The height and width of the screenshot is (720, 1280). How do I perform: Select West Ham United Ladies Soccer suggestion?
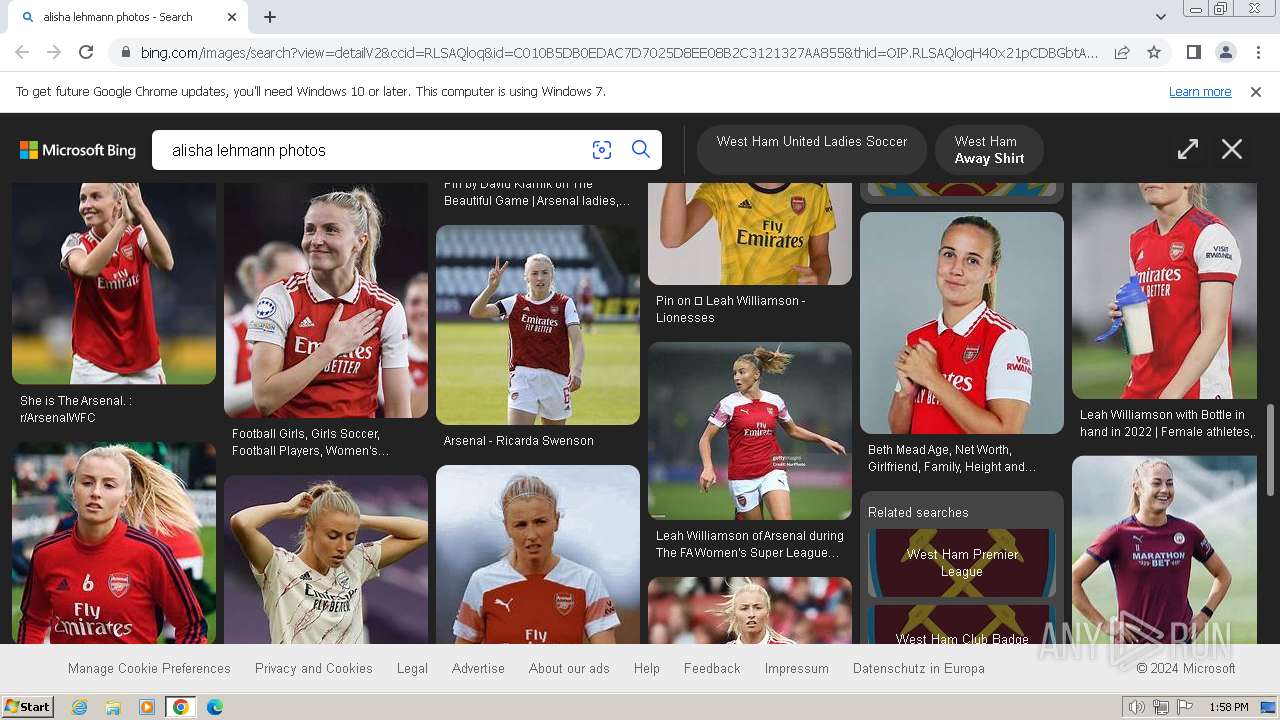pos(812,150)
